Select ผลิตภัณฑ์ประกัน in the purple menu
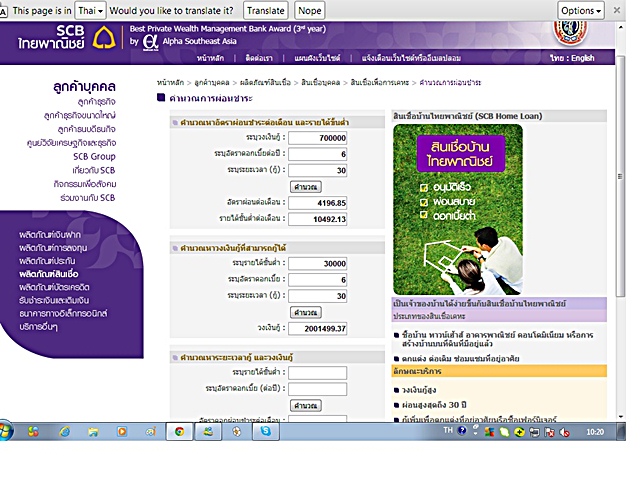Screen dimensions: 640x480 pos(47,261)
